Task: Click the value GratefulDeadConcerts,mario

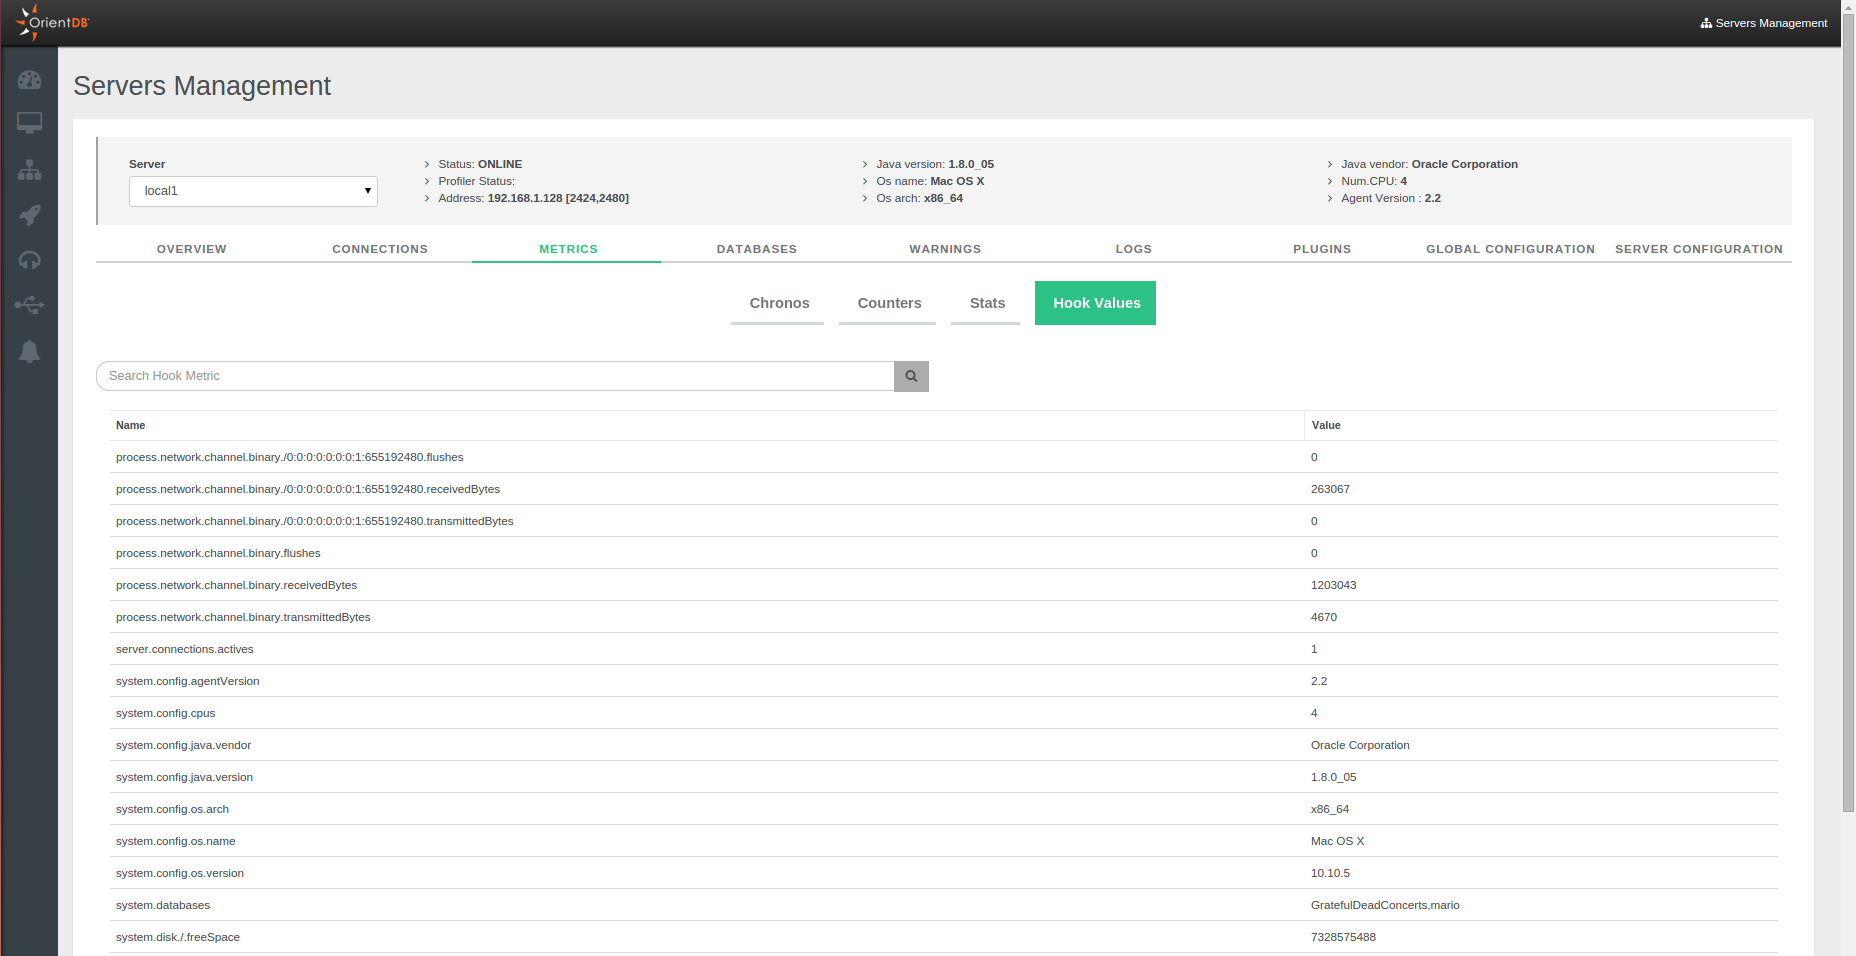Action: (x=1385, y=905)
